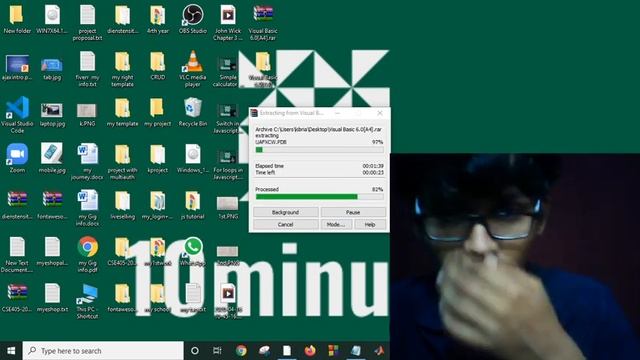Select the my project folder
The height and width of the screenshot is (360, 640).
(158, 112)
